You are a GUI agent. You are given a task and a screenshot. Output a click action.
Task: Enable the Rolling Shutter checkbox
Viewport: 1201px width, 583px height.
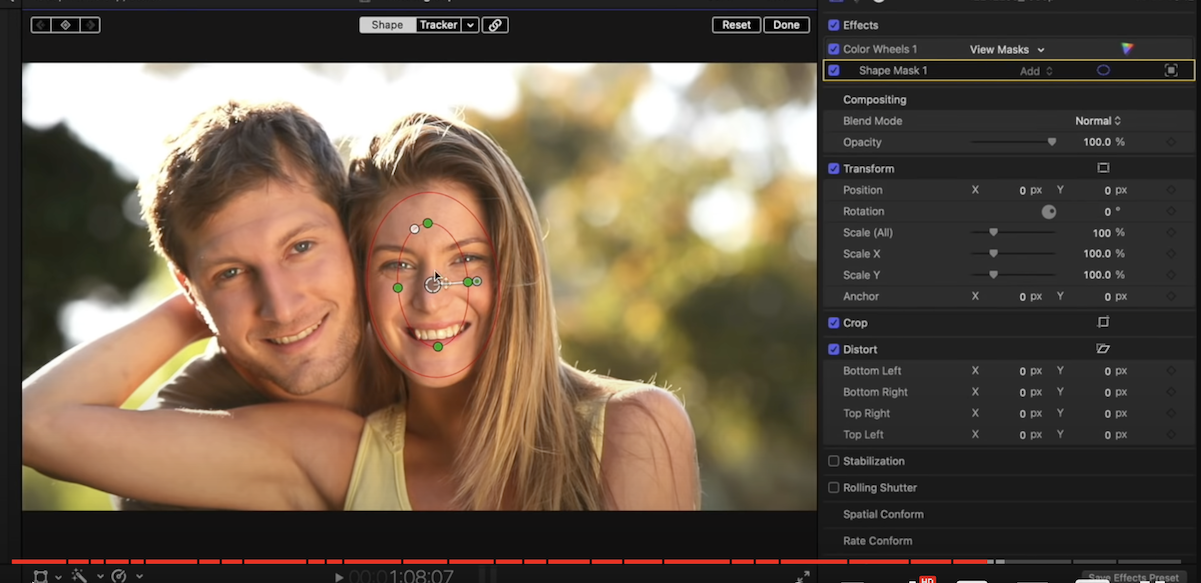[x=834, y=488]
